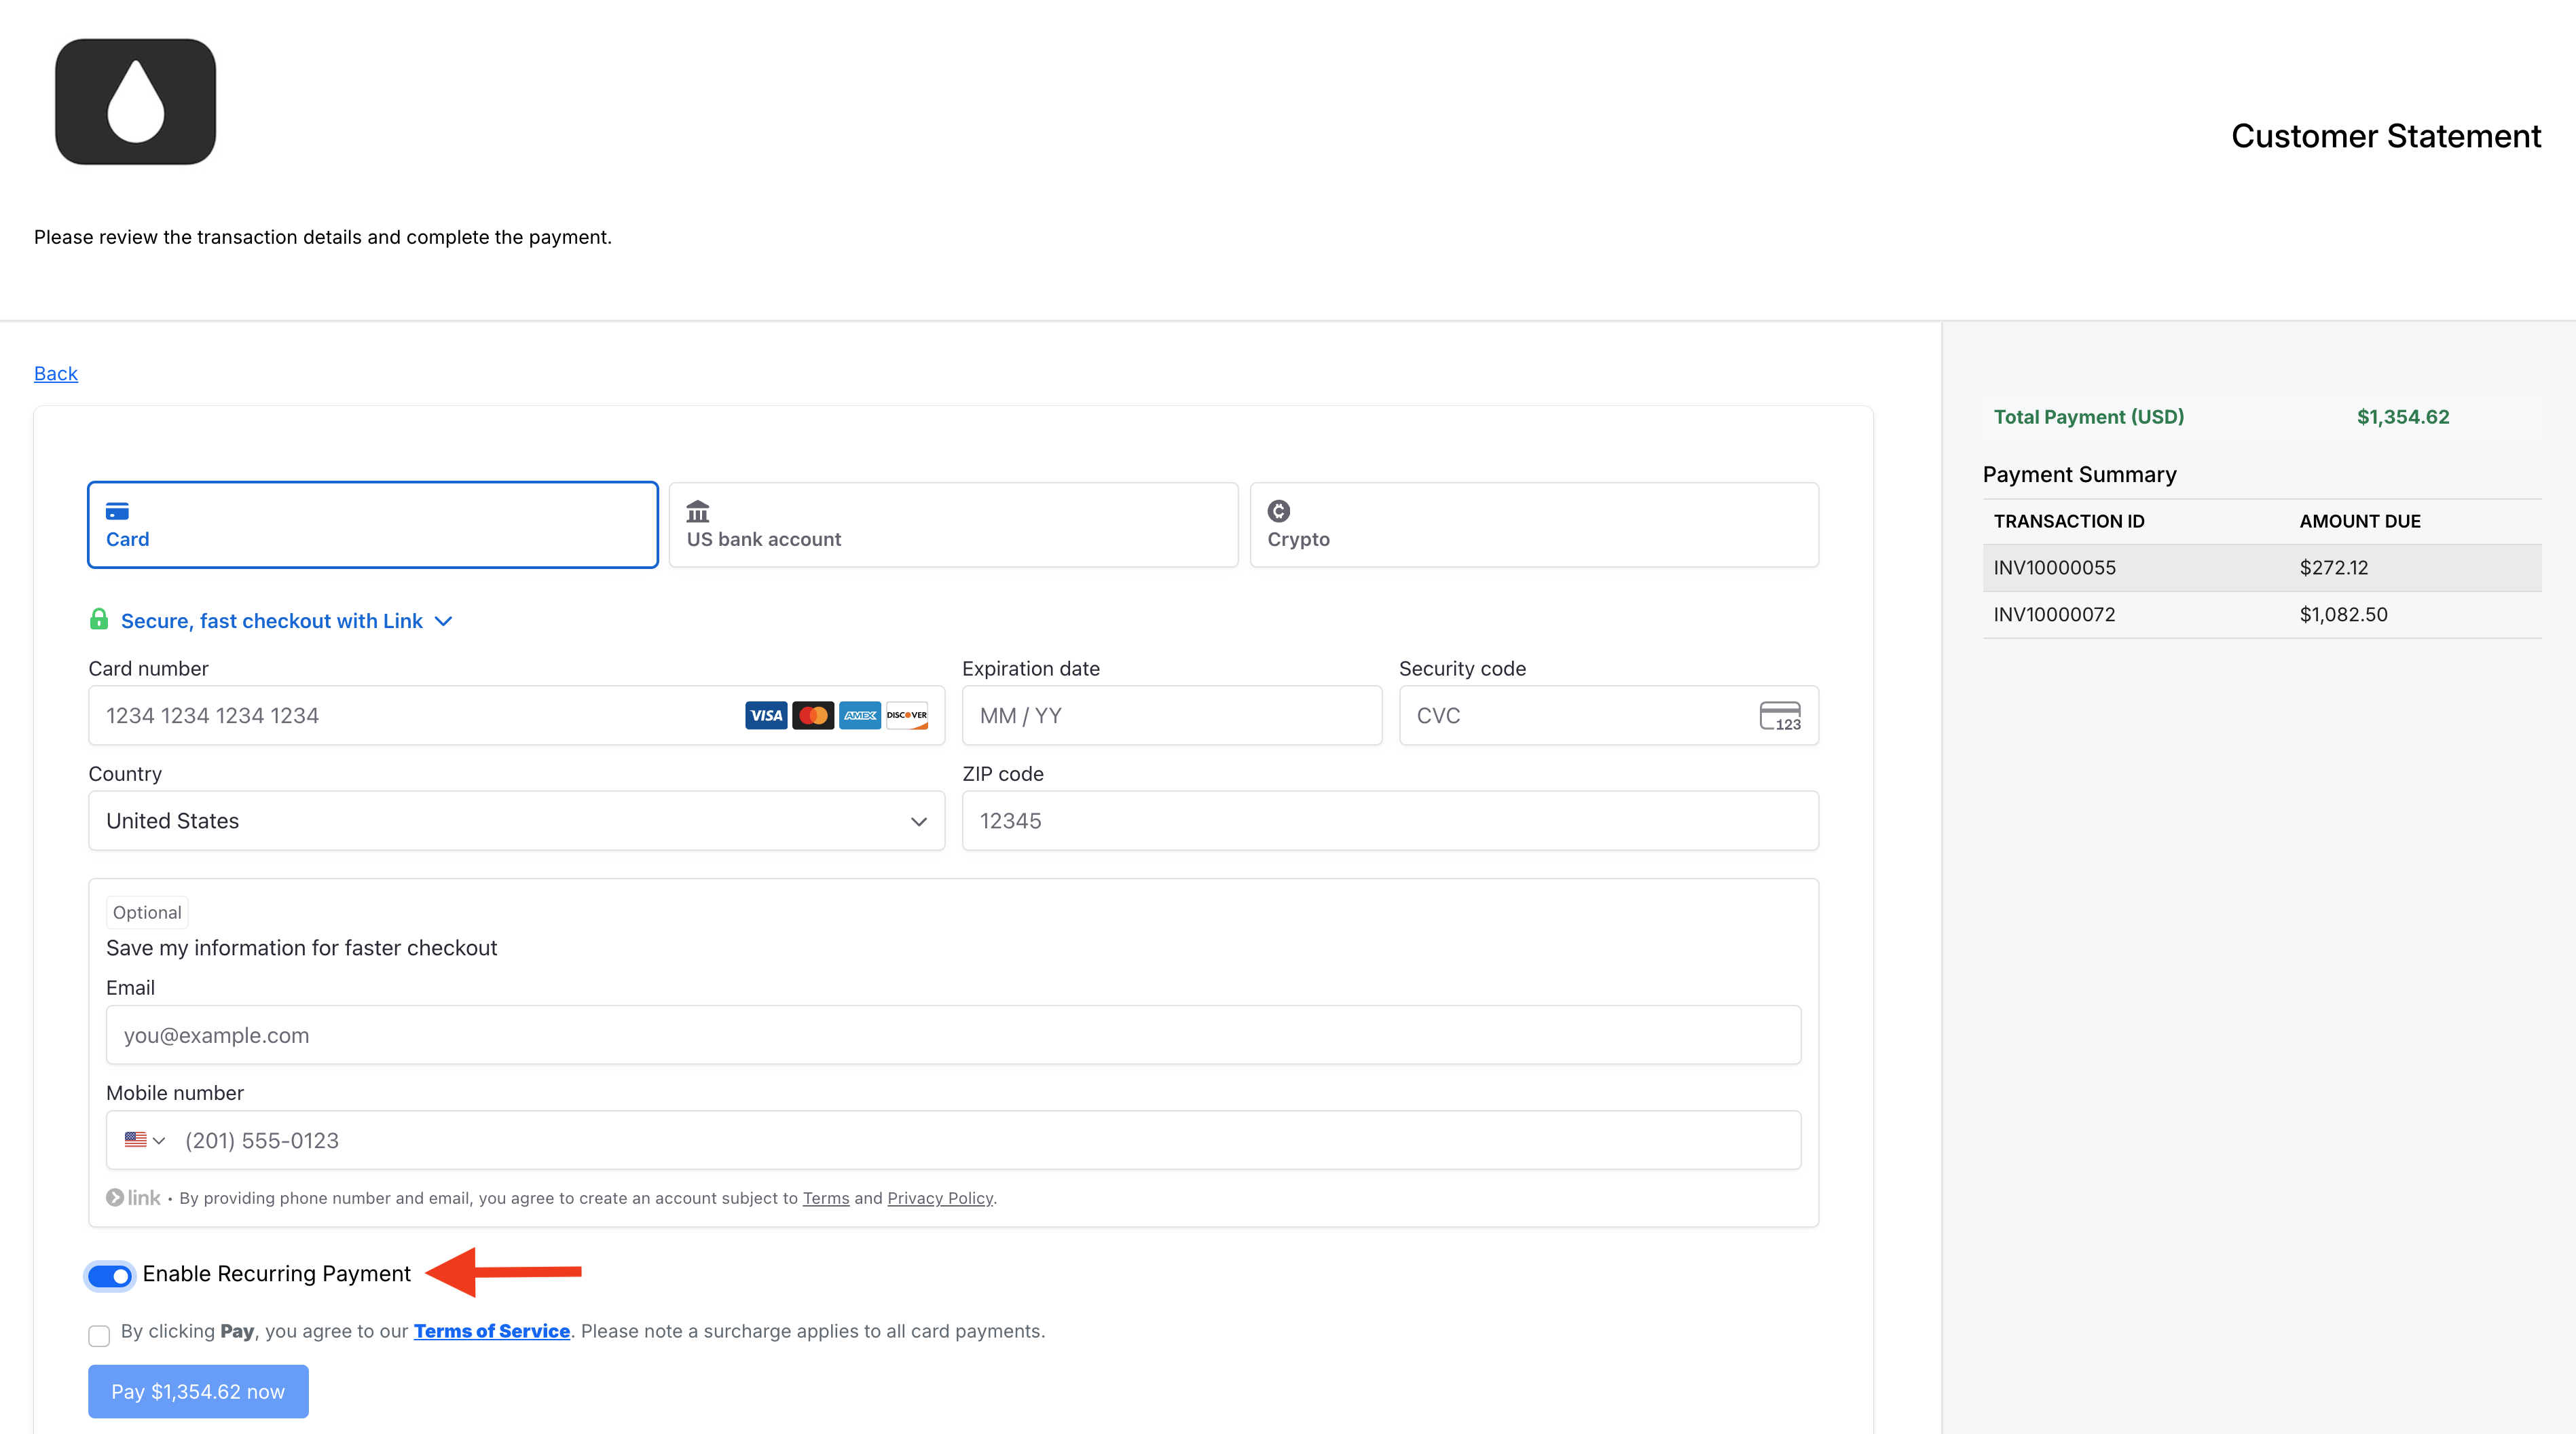This screenshot has width=2576, height=1434.
Task: Toggle Enable Recurring Payment switch
Action: click(110, 1275)
